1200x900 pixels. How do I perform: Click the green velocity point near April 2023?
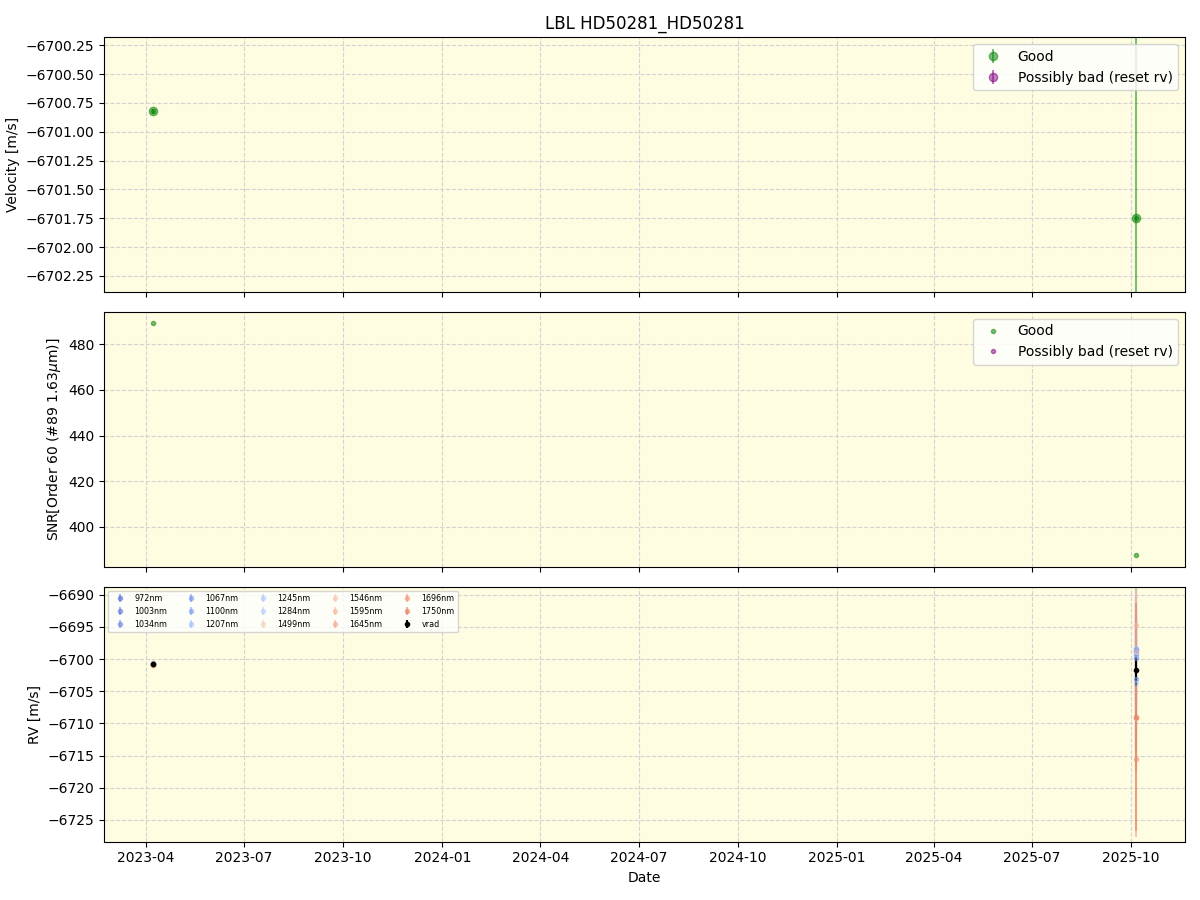click(x=153, y=111)
